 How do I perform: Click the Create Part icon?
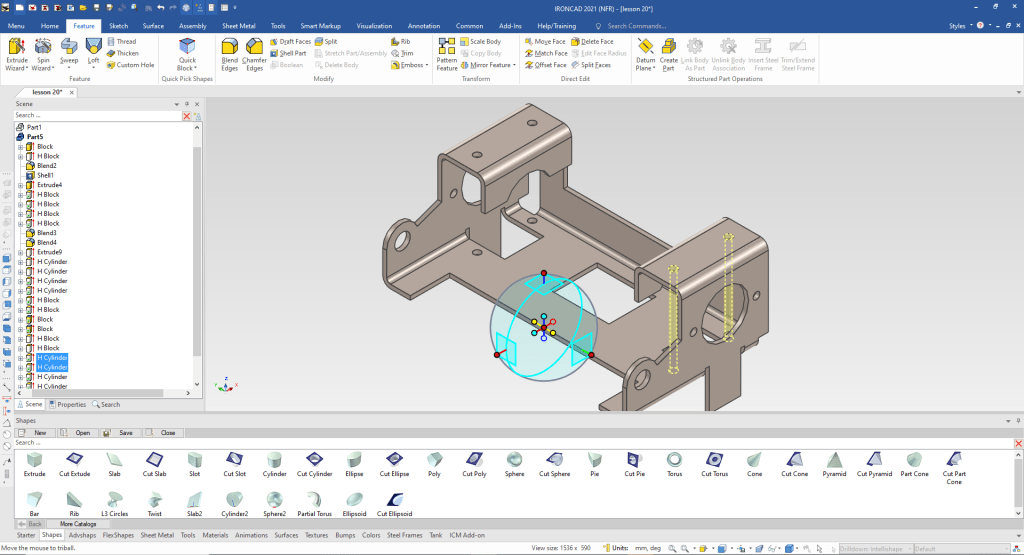(x=669, y=52)
